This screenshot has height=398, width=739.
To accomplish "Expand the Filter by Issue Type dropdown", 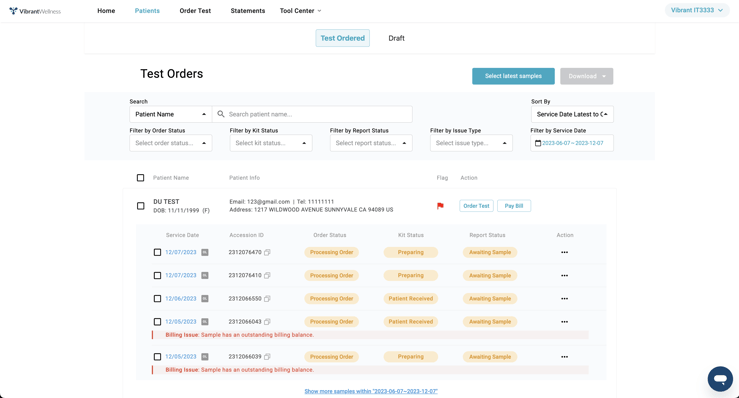I will (x=471, y=143).
